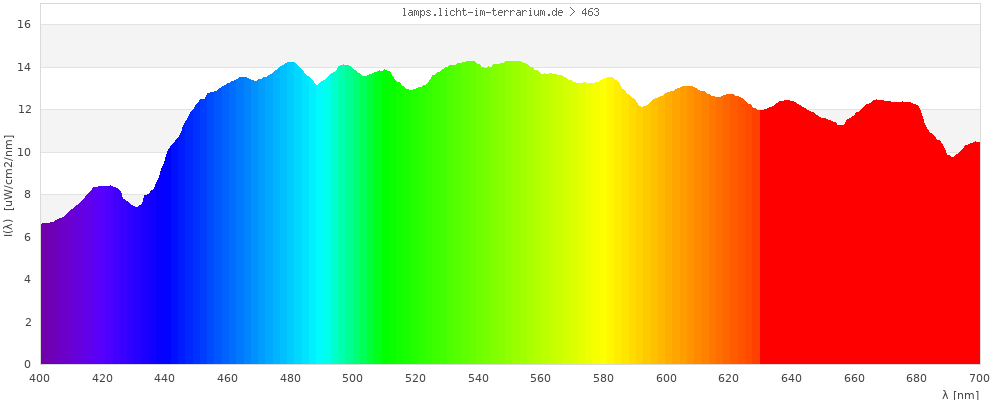Select the 10 tick label on the y-axis
1000x400 pixels.
(25, 152)
